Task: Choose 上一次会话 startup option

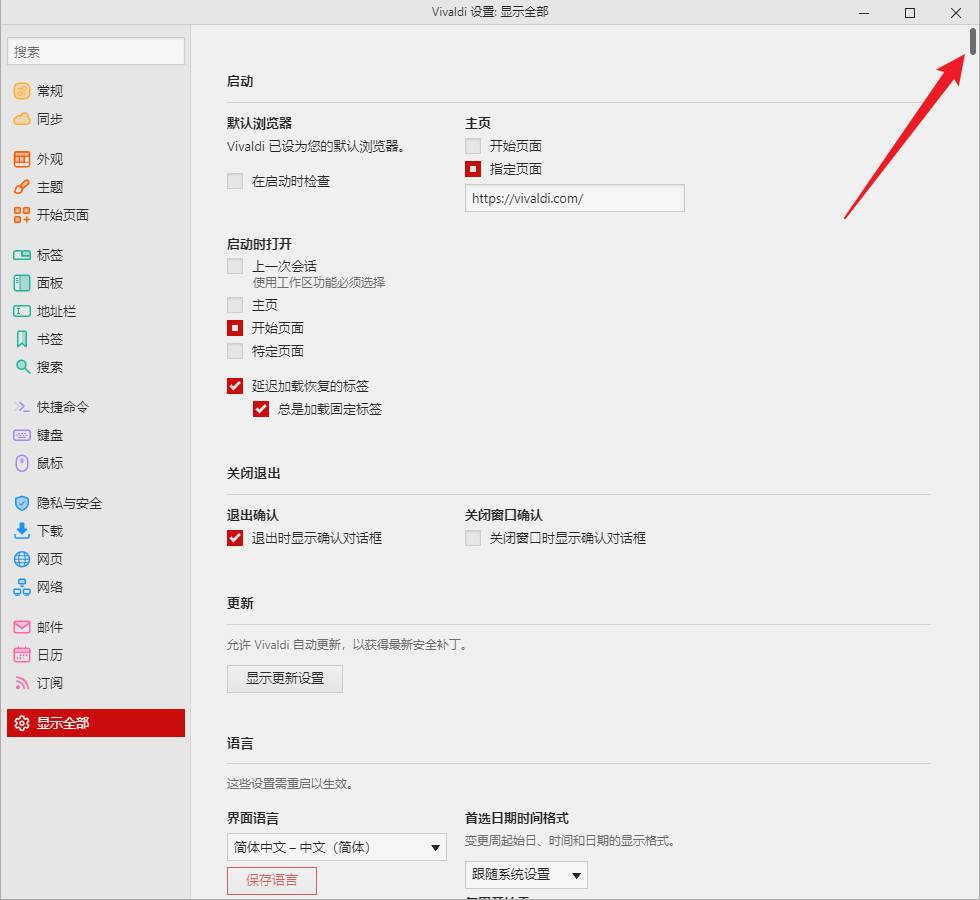Action: click(235, 266)
